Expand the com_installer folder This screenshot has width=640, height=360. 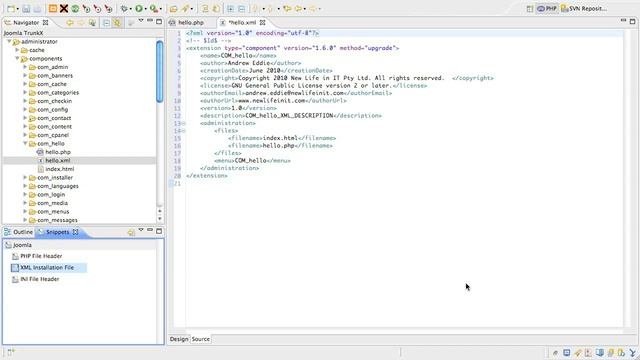(x=25, y=177)
